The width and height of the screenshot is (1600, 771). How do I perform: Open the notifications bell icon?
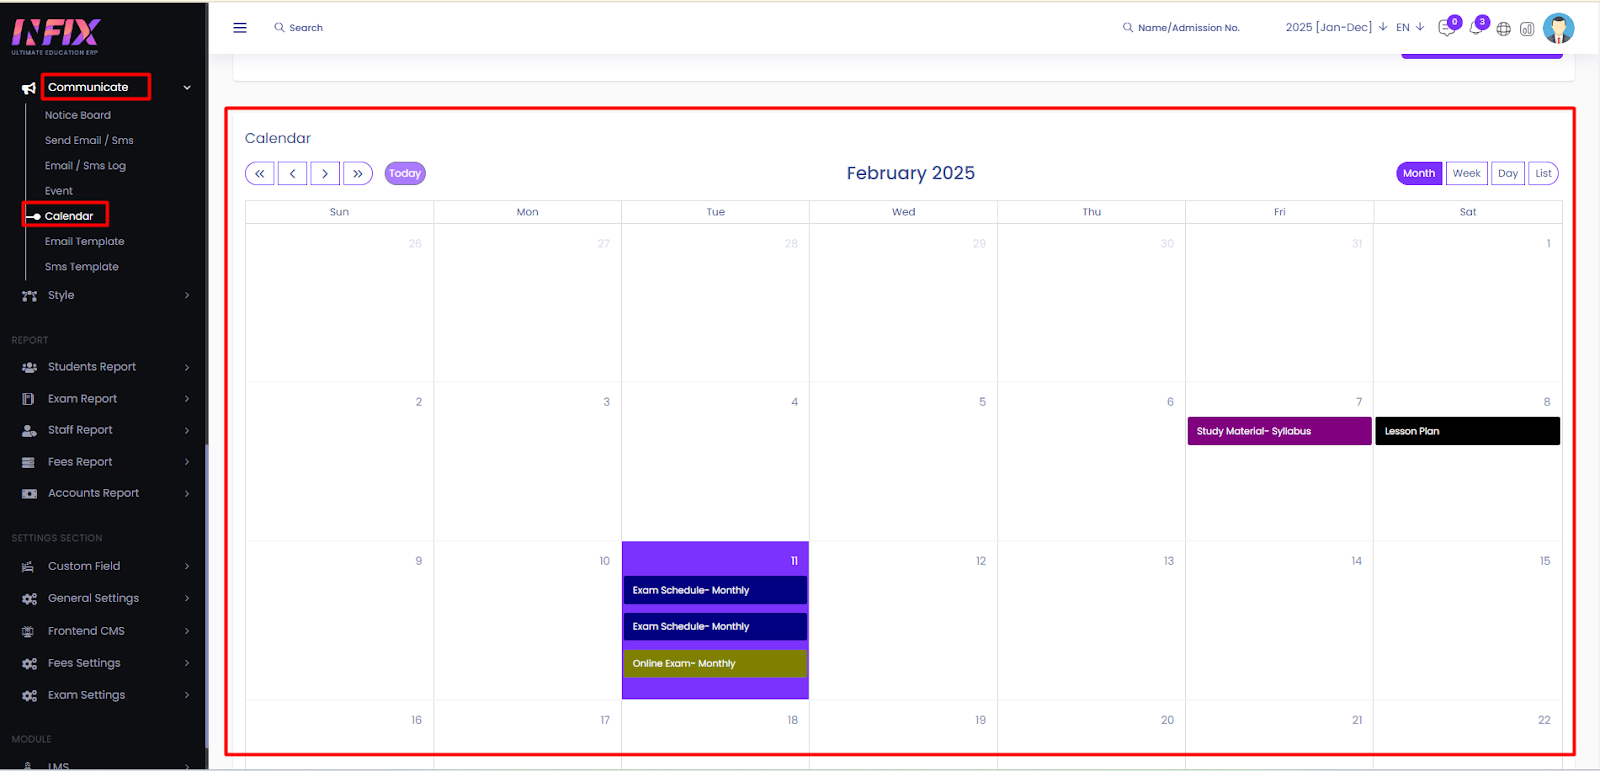1475,28
